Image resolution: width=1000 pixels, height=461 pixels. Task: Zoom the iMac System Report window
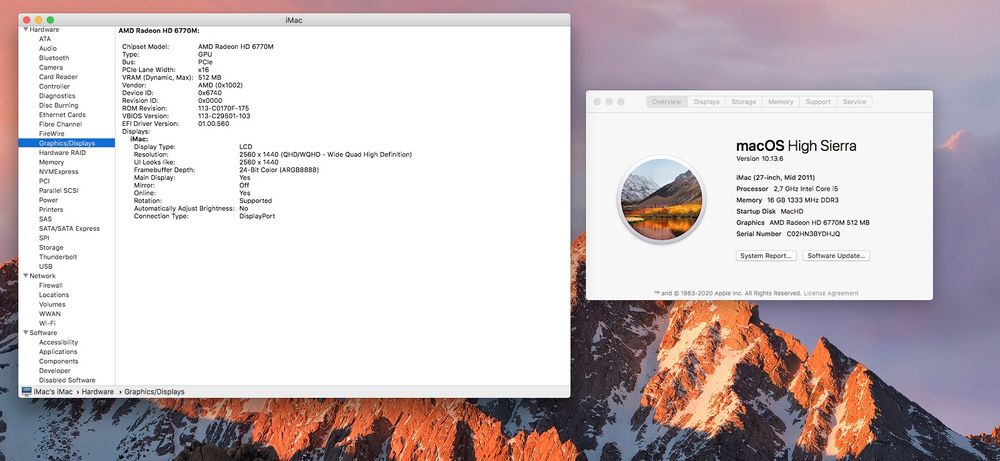point(50,20)
